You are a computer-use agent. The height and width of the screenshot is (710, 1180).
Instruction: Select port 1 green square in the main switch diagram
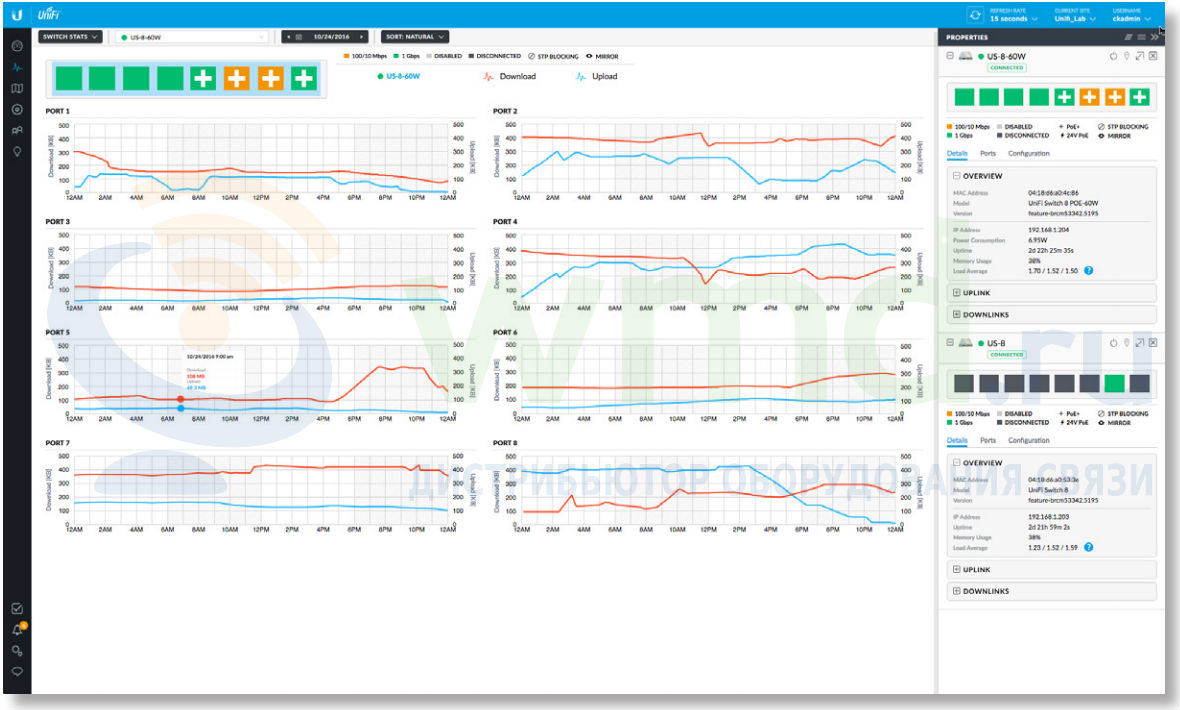click(68, 78)
